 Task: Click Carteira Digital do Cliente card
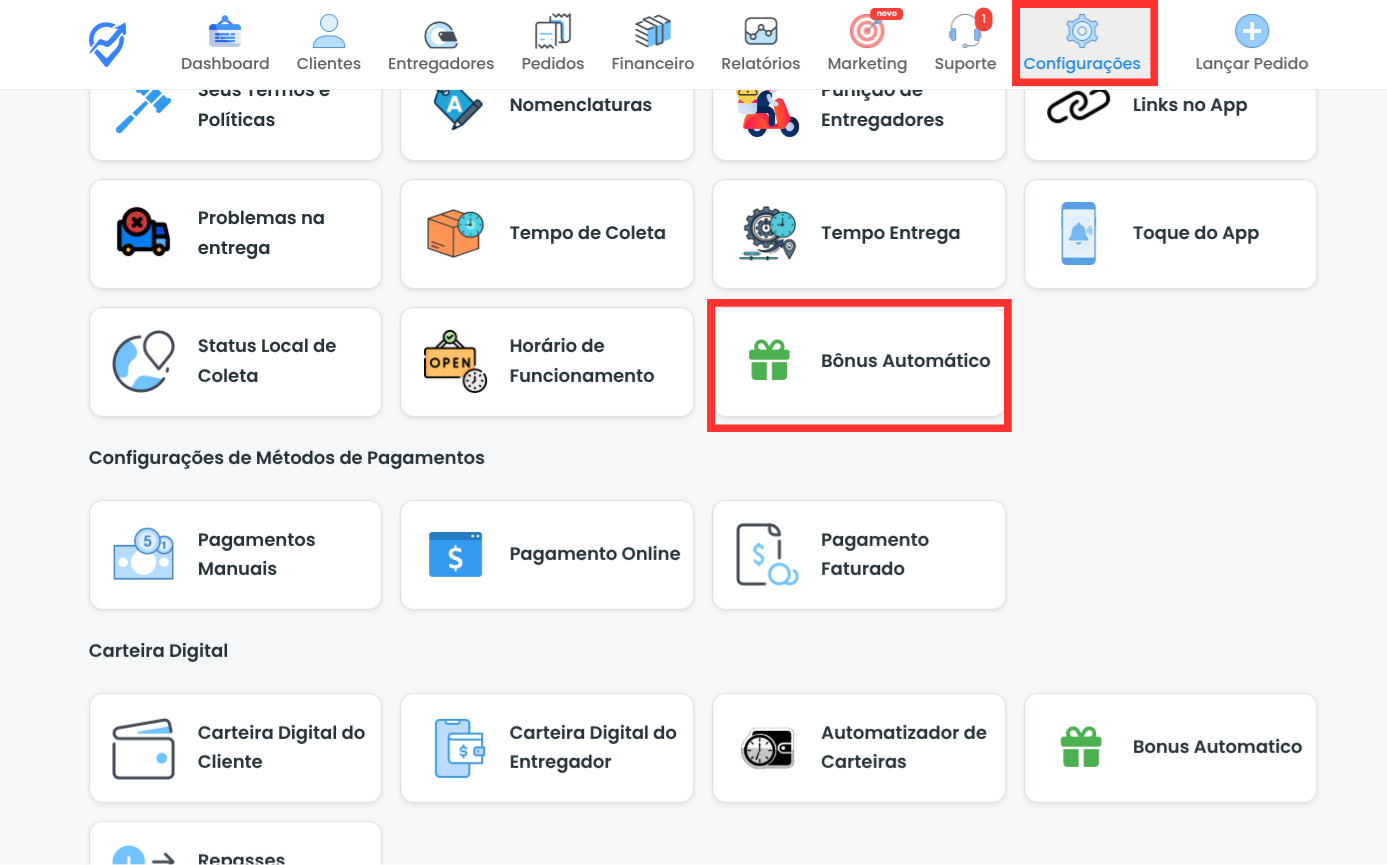coord(235,748)
